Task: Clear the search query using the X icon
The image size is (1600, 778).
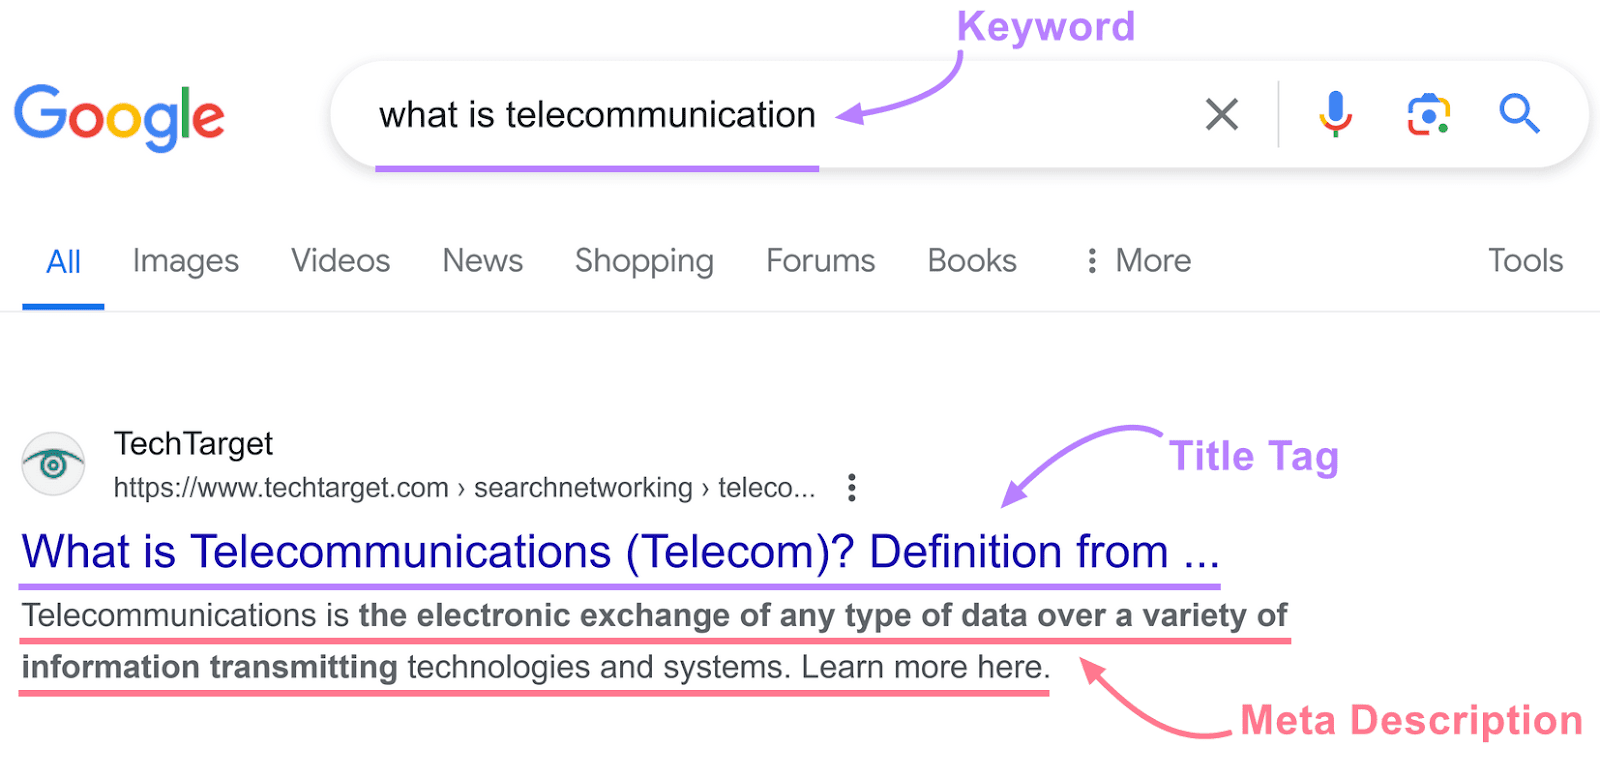Action: pos(1221,114)
